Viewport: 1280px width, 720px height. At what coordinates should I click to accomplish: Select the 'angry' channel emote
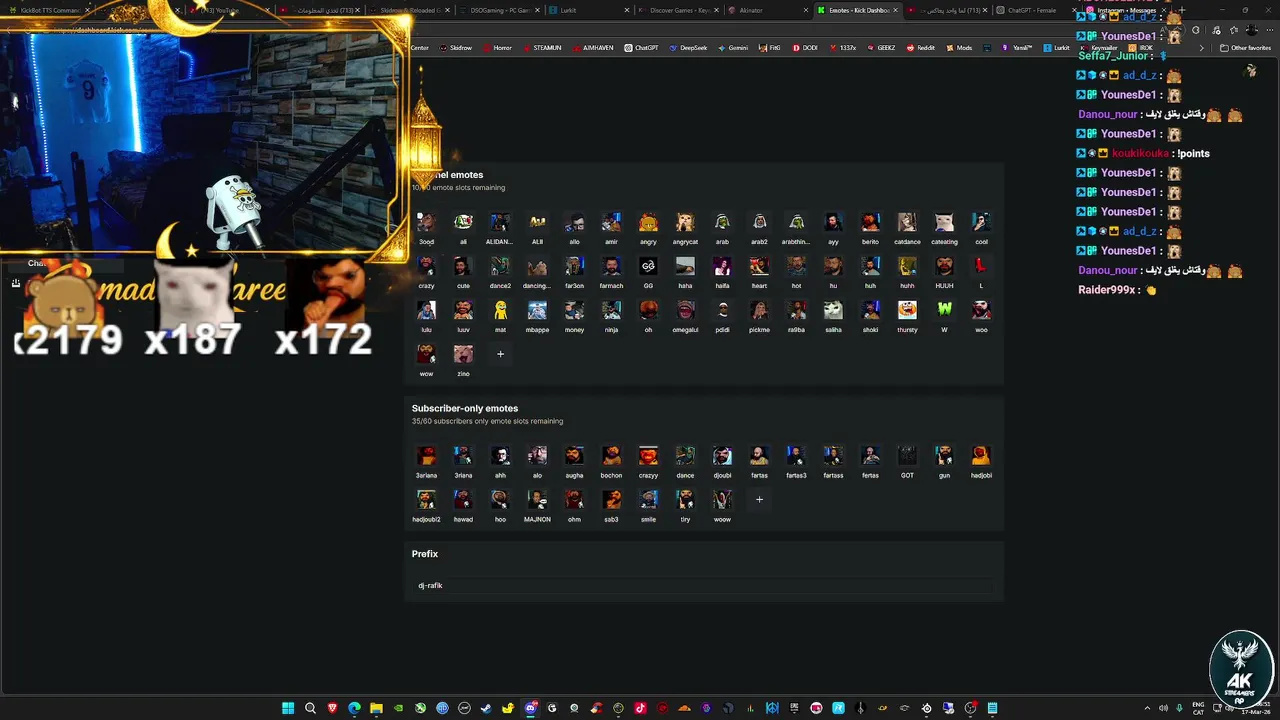pos(648,222)
